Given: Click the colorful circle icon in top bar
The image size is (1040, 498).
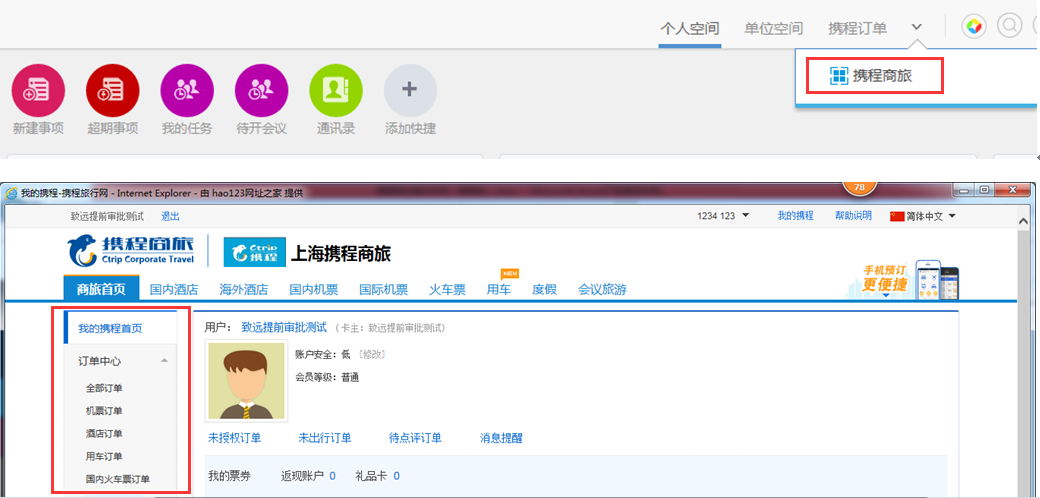Looking at the screenshot, I should pos(974,27).
